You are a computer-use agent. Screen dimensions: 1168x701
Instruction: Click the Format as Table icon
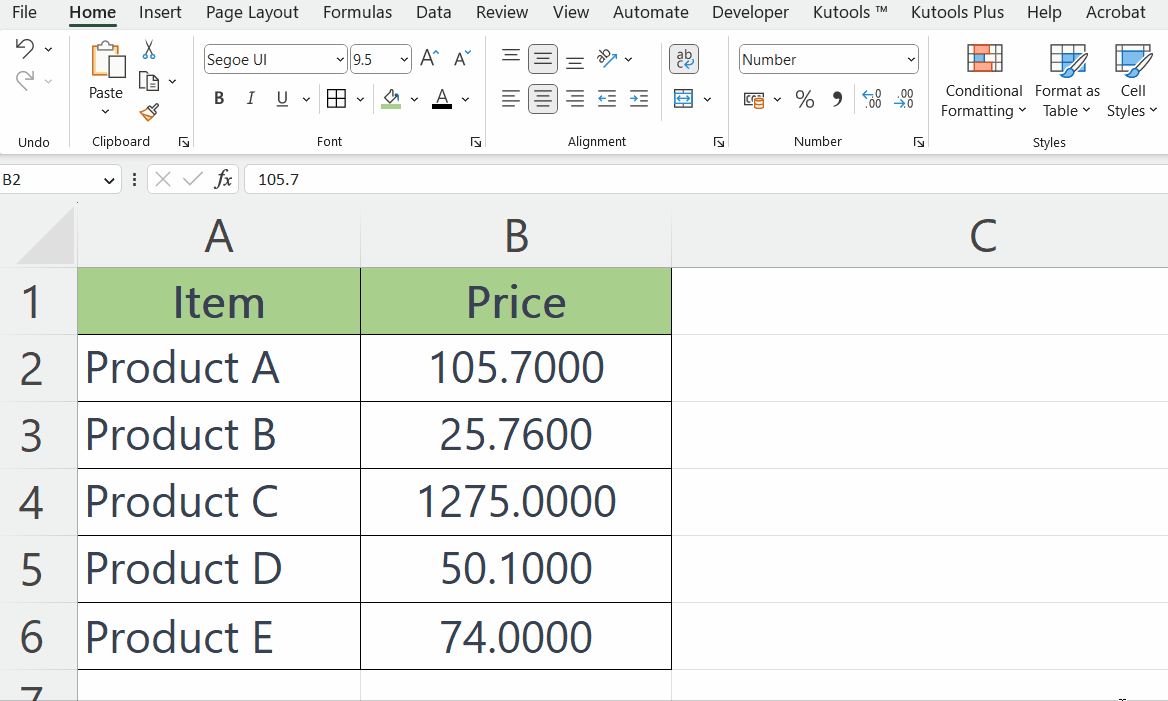click(x=1066, y=80)
